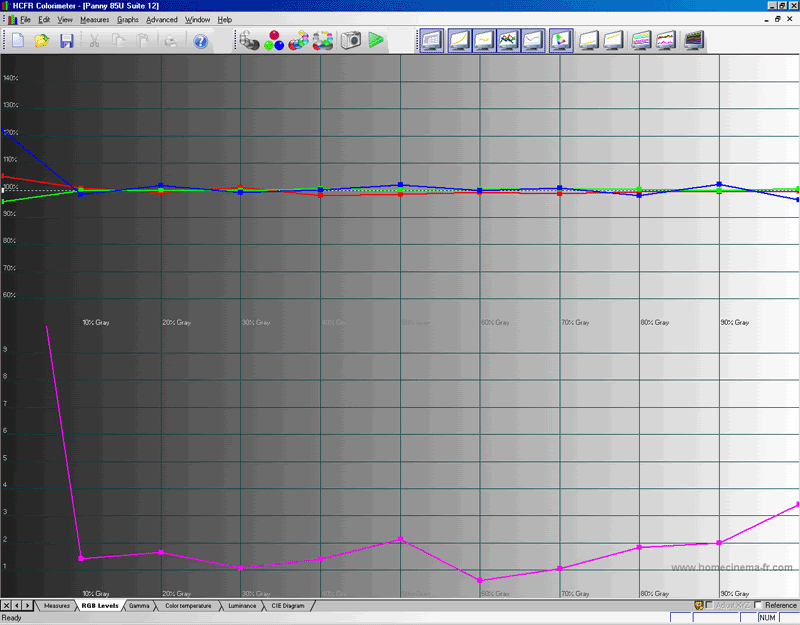
Task: Click the 'Ready' status bar text
Action: pos(12,618)
